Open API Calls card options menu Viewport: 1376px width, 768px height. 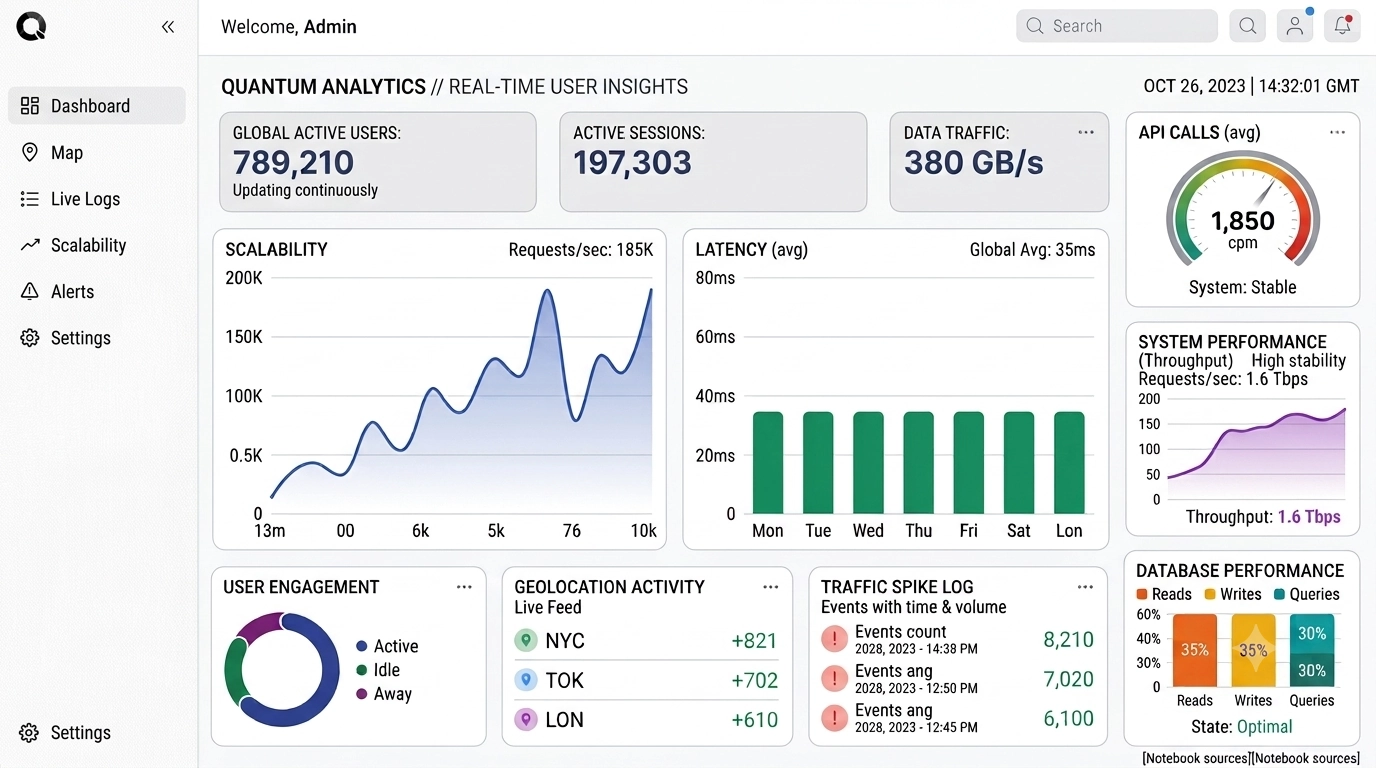pos(1337,132)
